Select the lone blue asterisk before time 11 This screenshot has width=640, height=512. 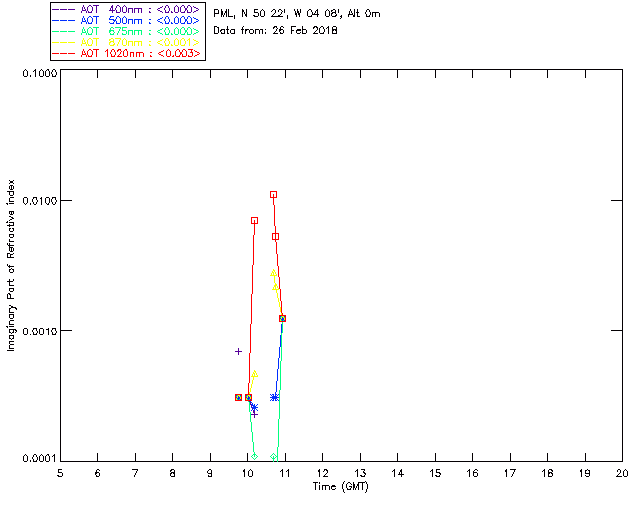click(x=274, y=397)
